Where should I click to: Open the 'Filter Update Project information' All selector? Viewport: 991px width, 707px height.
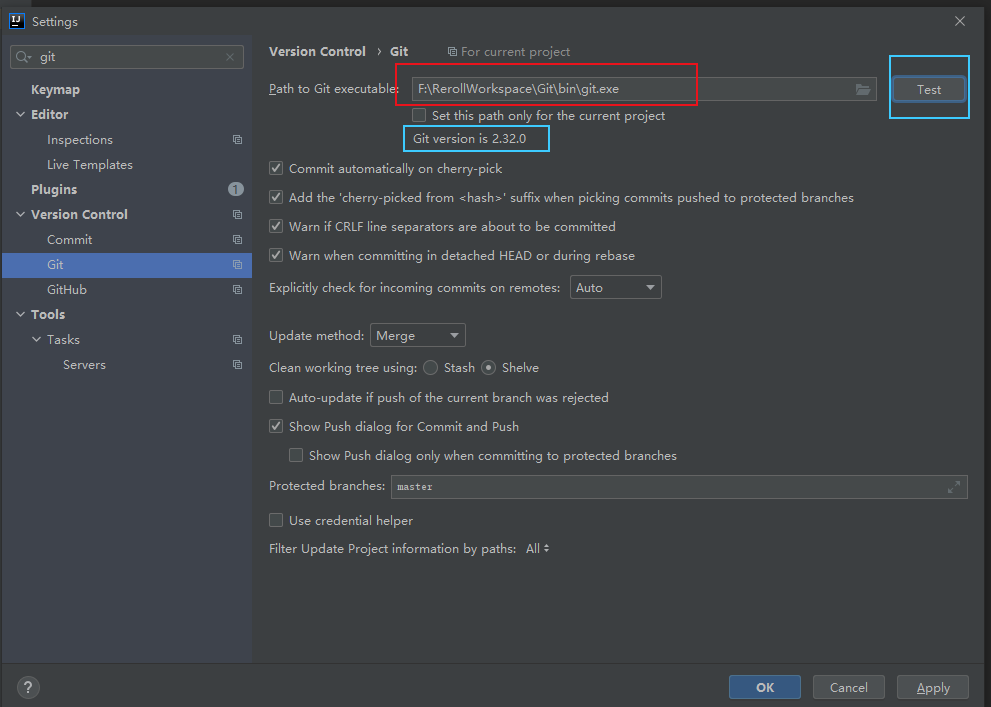point(537,548)
